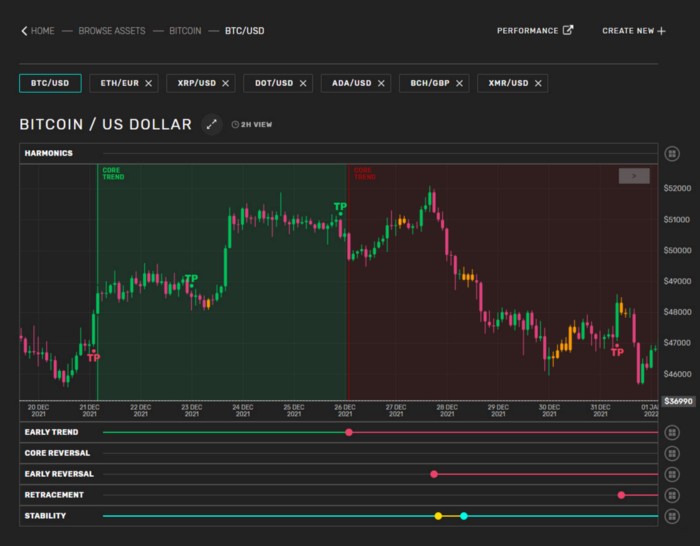Image resolution: width=700 pixels, height=546 pixels.
Task: Close the ETH/EUR tab
Action: click(x=149, y=83)
